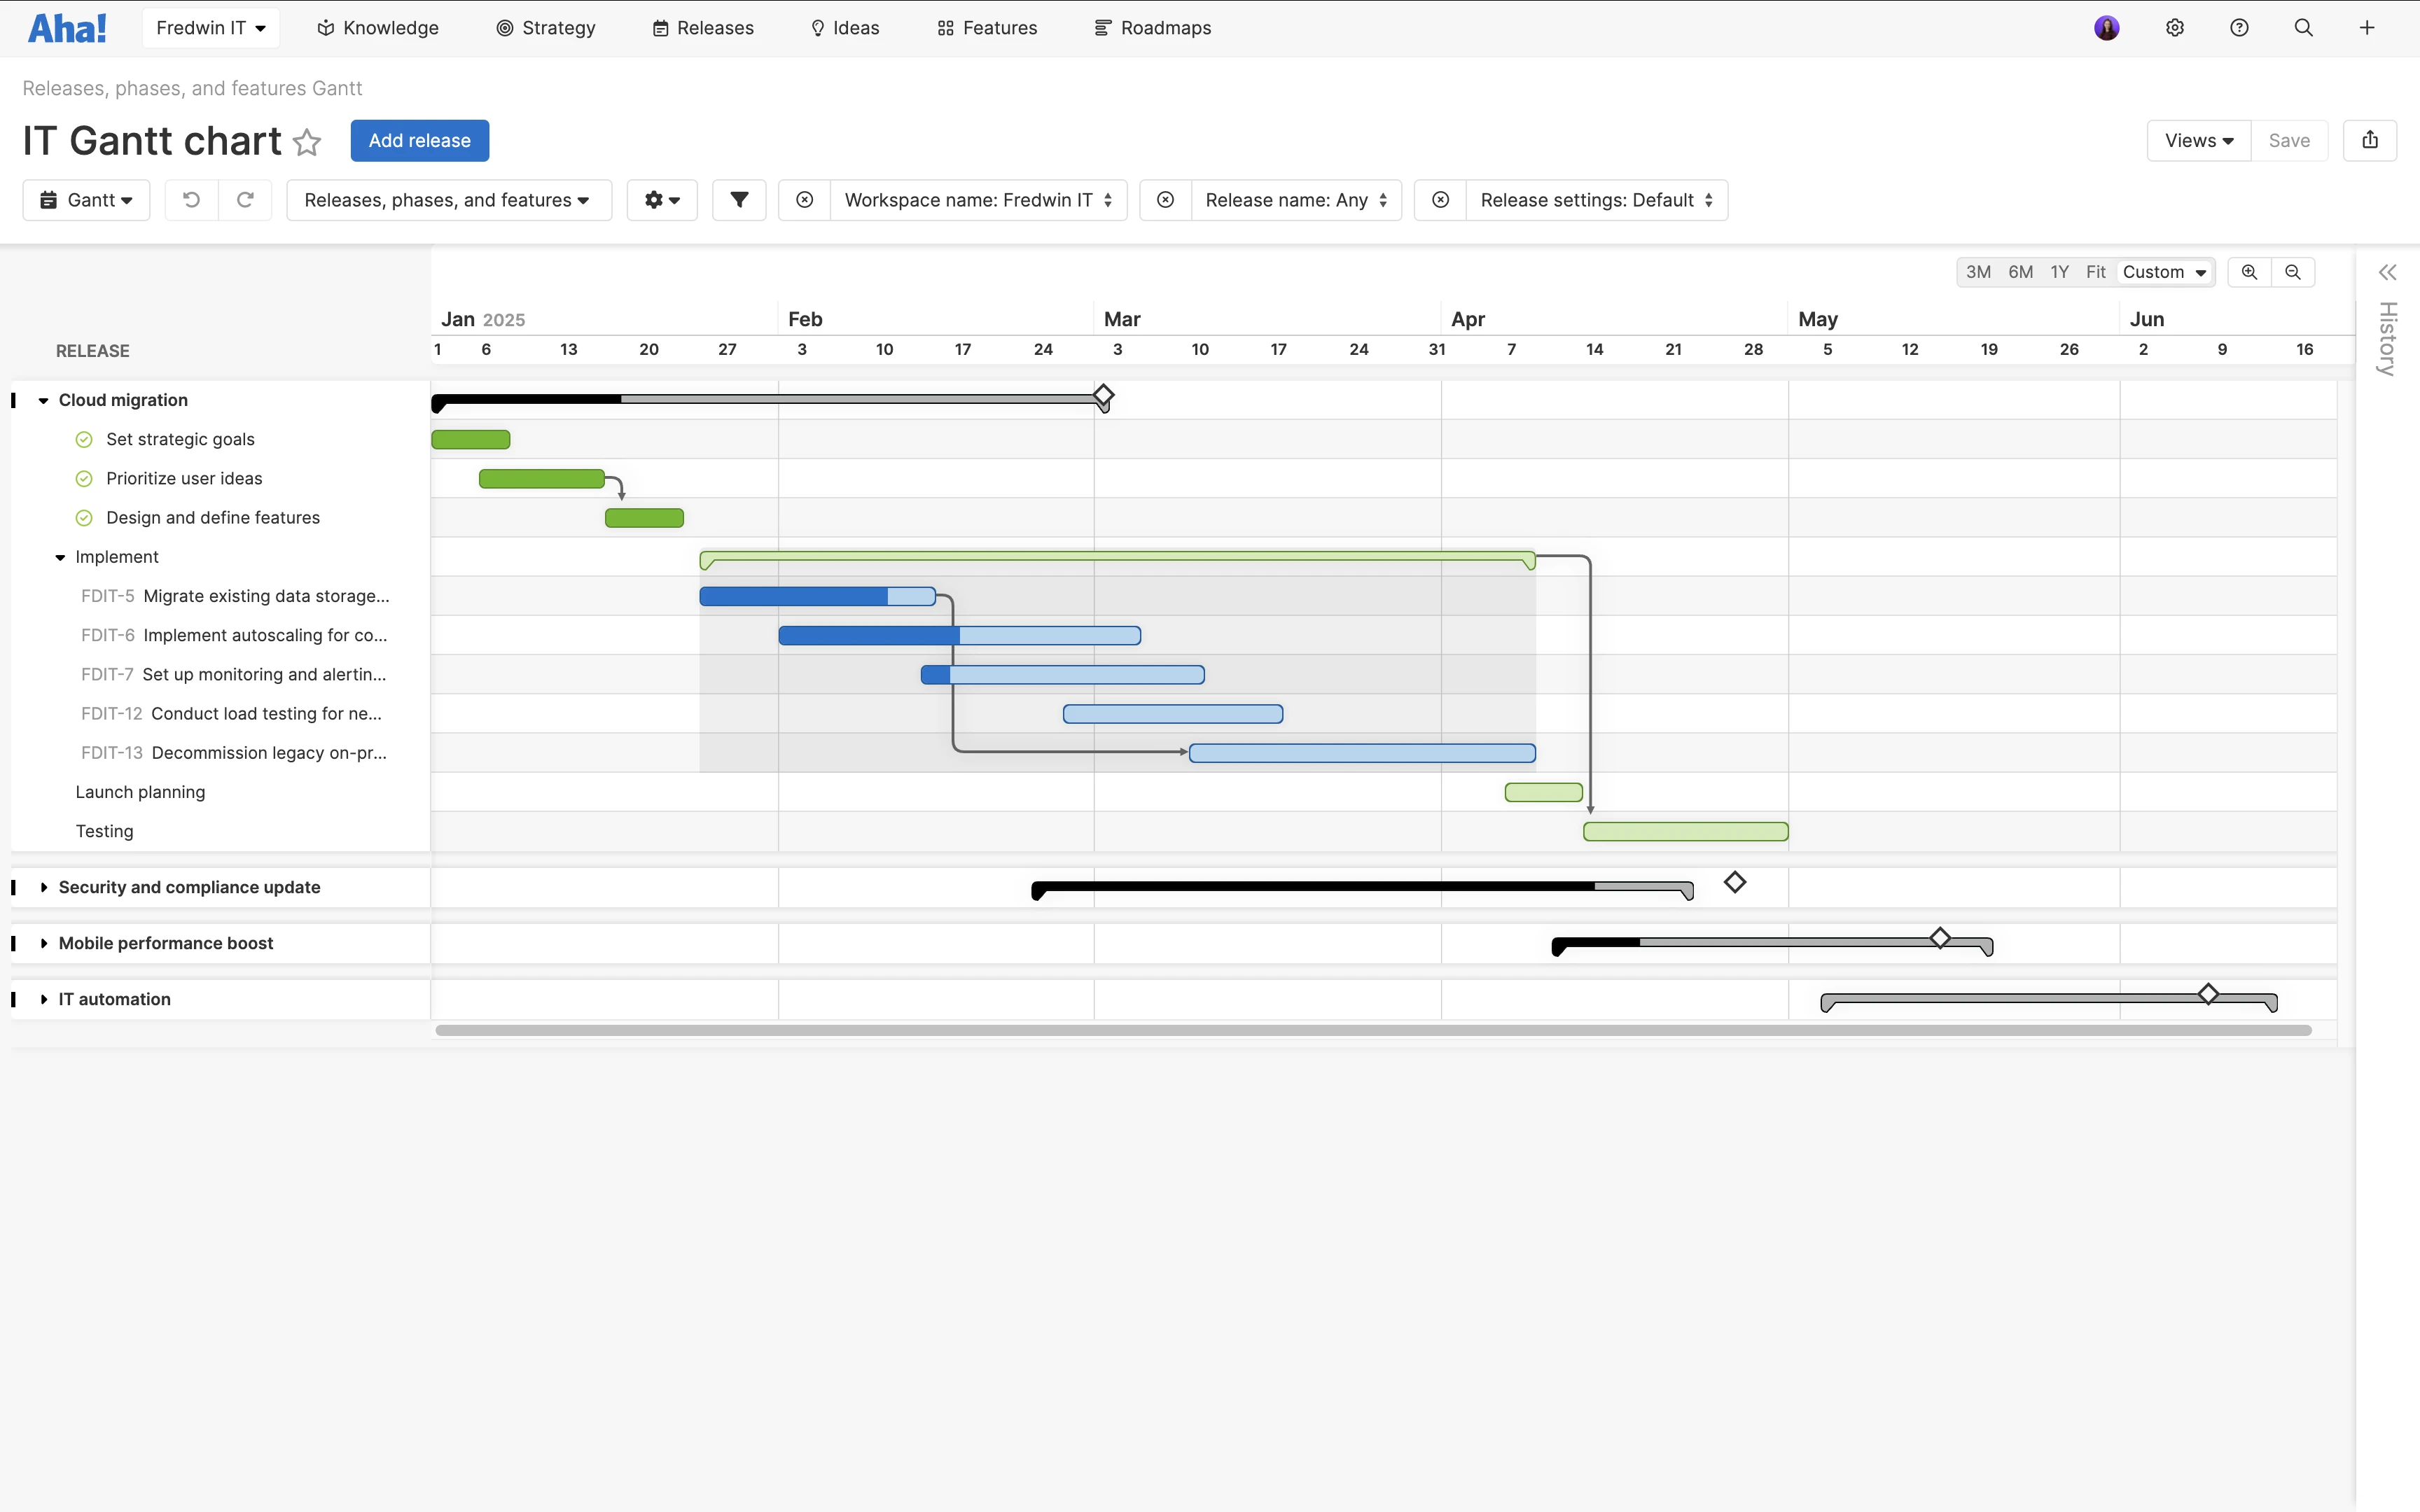This screenshot has width=2420, height=1512.
Task: Switch to the Roadmaps section
Action: pyautogui.click(x=1152, y=27)
